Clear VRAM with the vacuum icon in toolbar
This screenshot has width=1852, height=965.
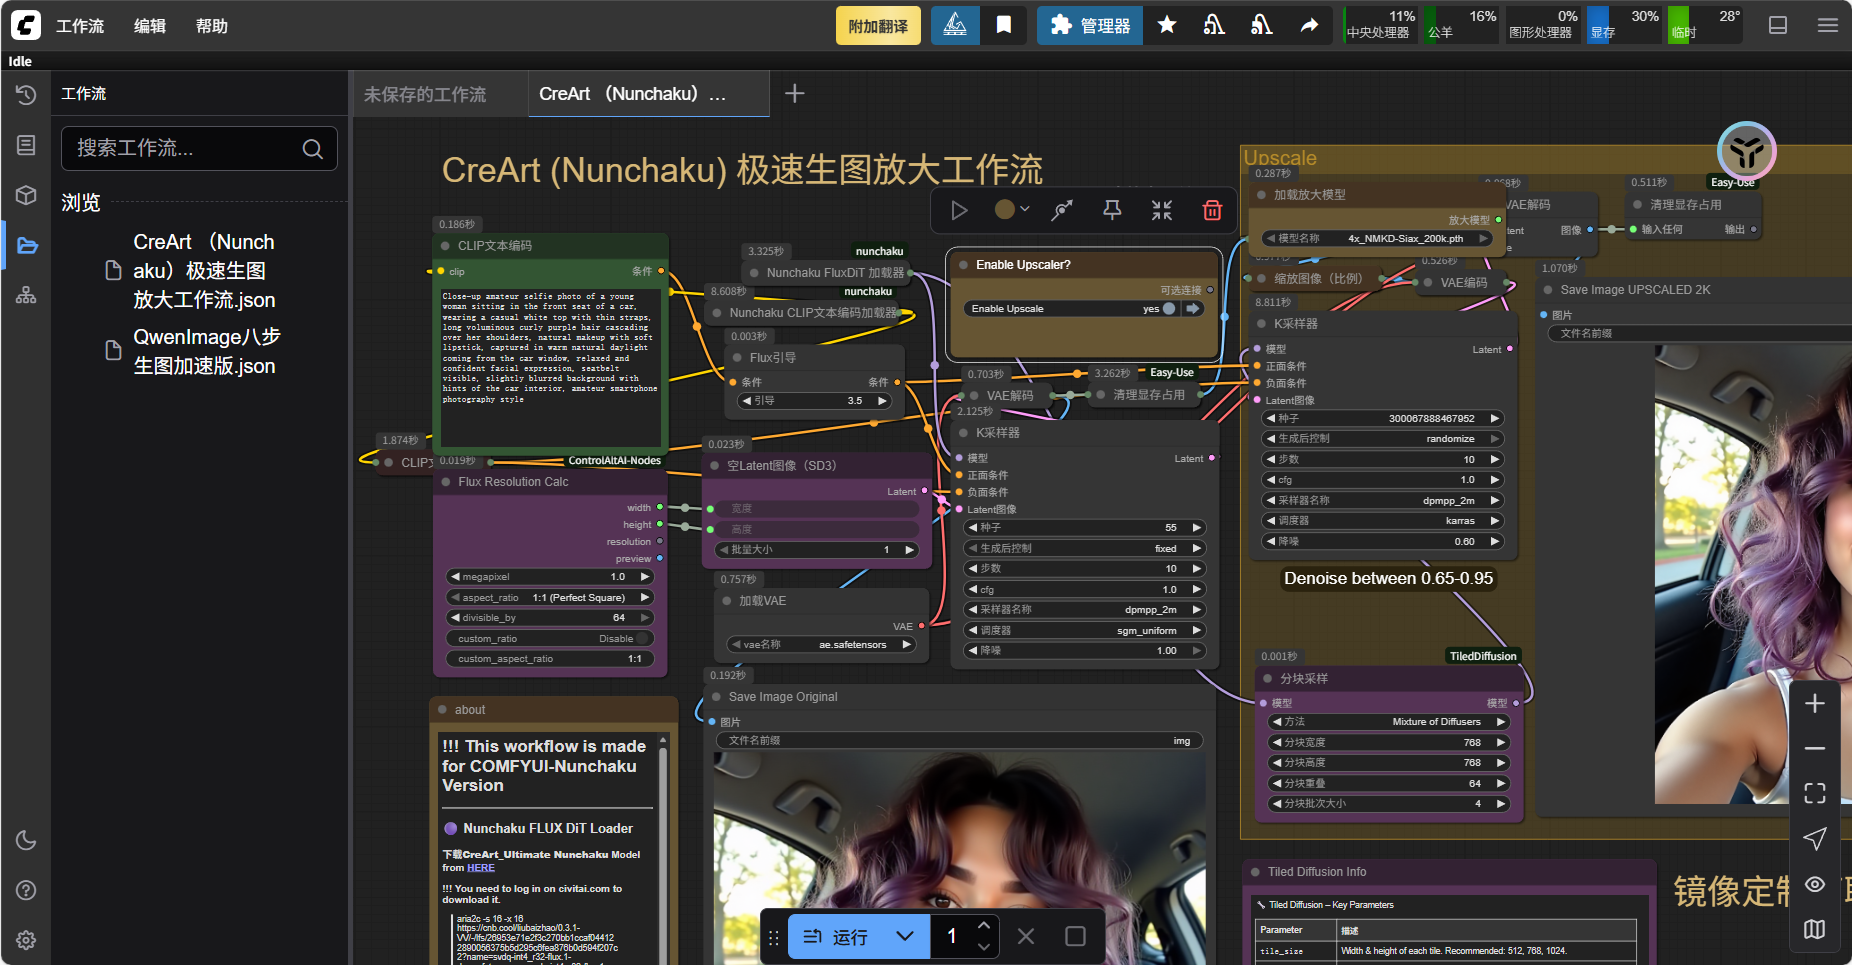[x=1213, y=25]
